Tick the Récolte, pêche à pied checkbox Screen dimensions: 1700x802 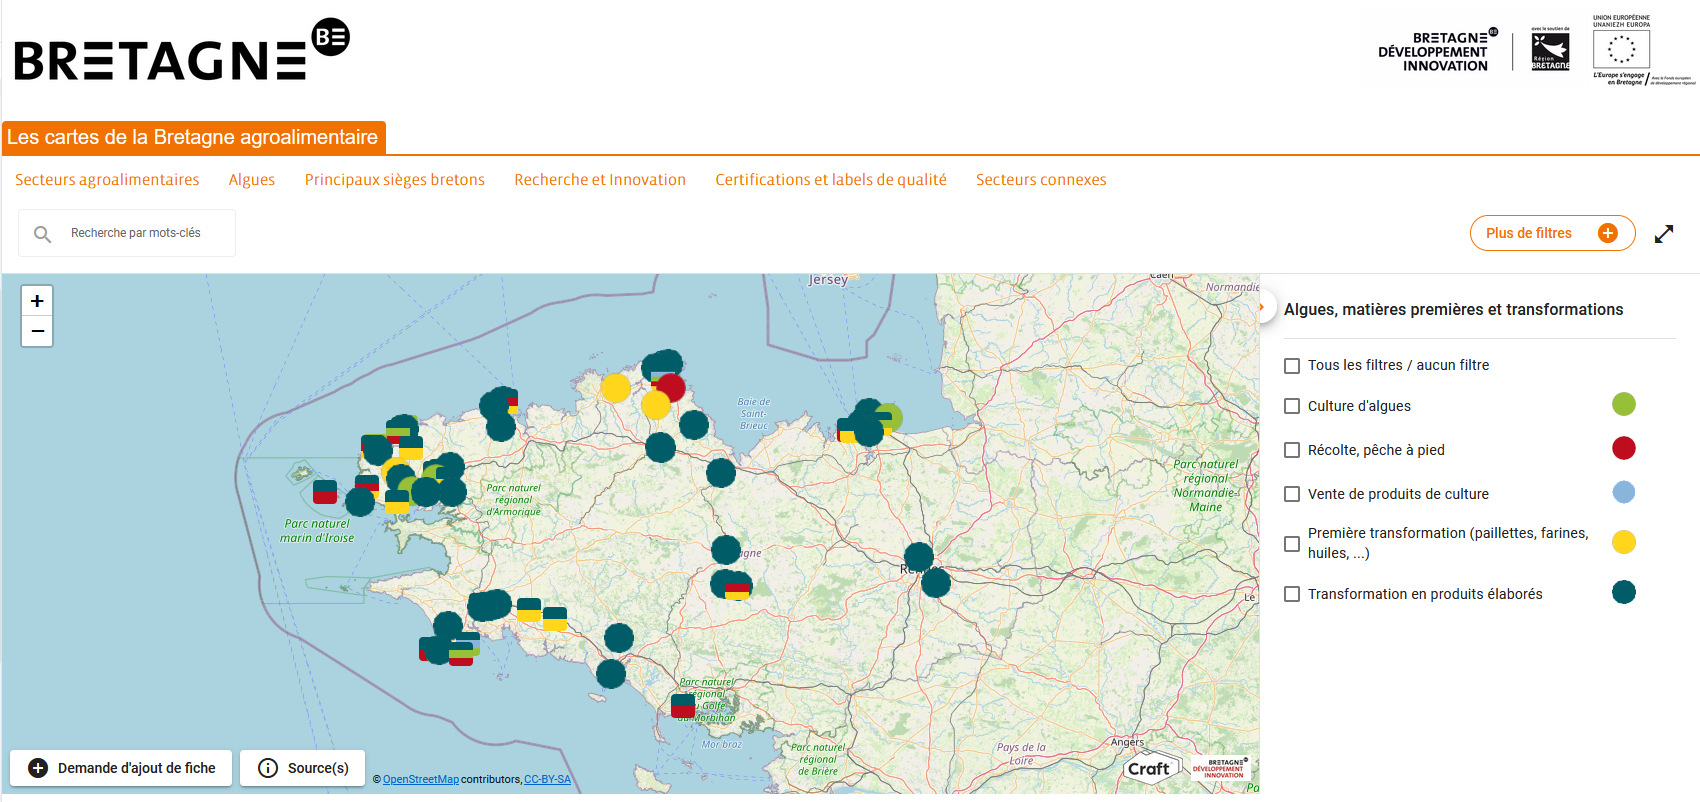1292,450
